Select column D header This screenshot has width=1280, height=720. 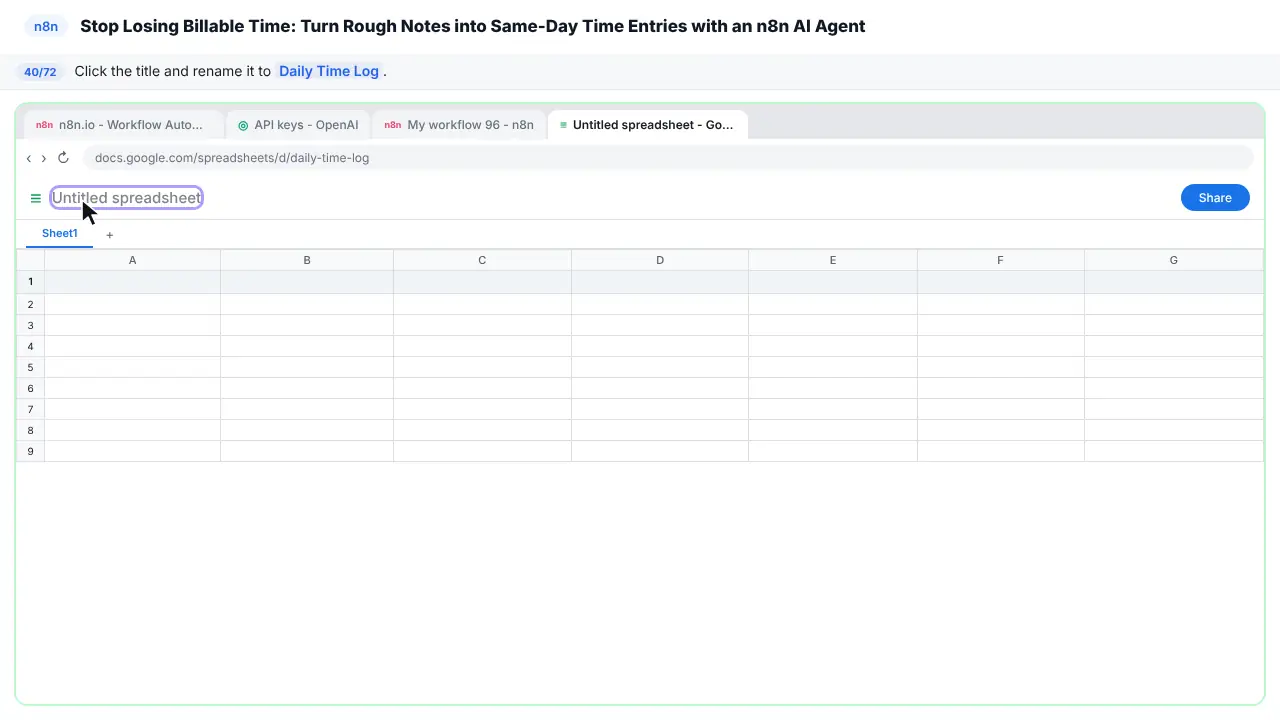click(660, 260)
